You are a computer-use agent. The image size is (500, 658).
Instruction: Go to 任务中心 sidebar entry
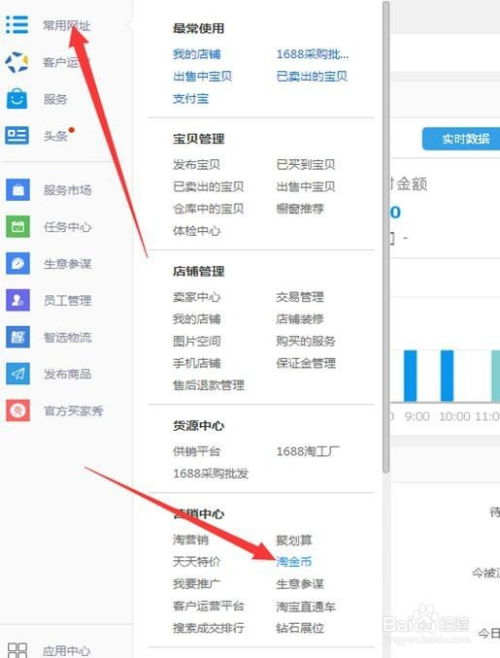67,227
